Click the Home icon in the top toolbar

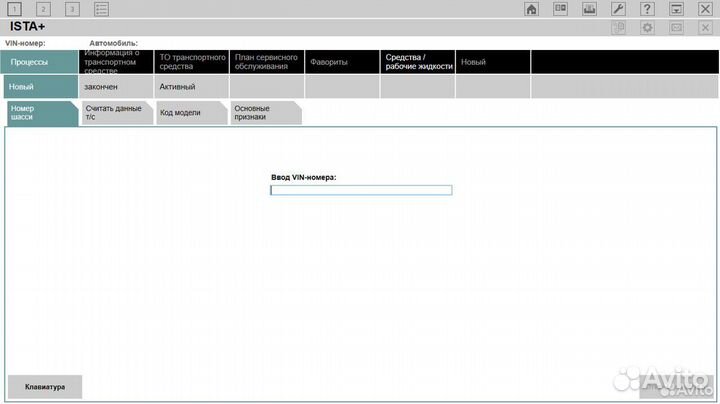coord(532,9)
